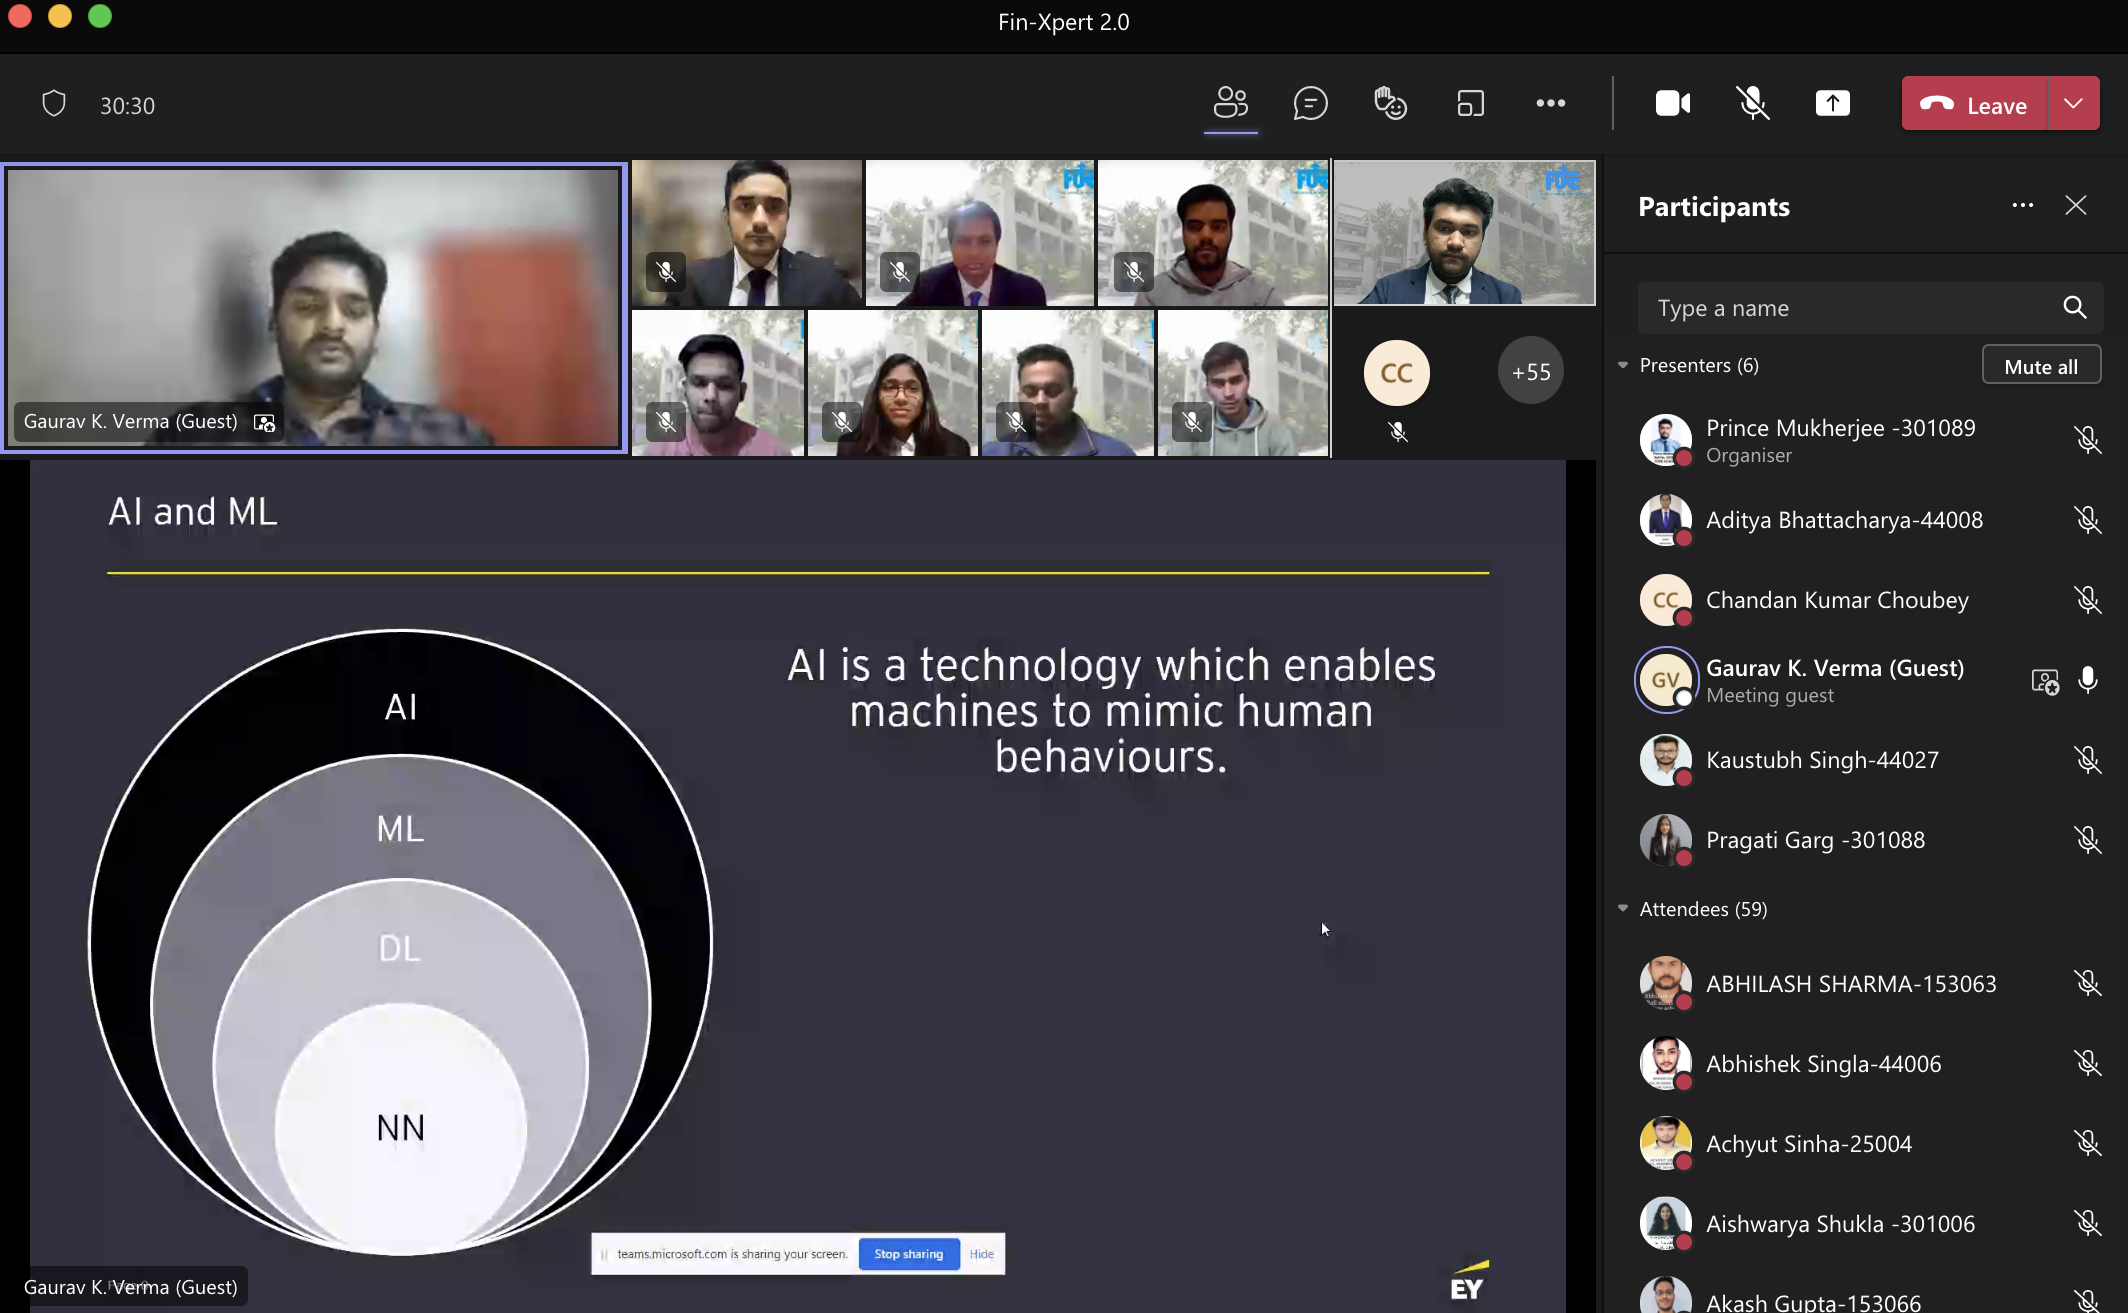The width and height of the screenshot is (2128, 1313).
Task: Select Gaurav K. Verma's main video tile
Action: [314, 307]
